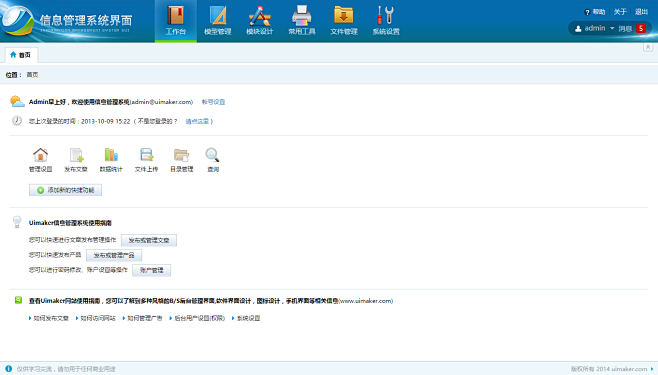Click the 帐号设置 account settings link
The width and height of the screenshot is (658, 375).
tap(213, 102)
